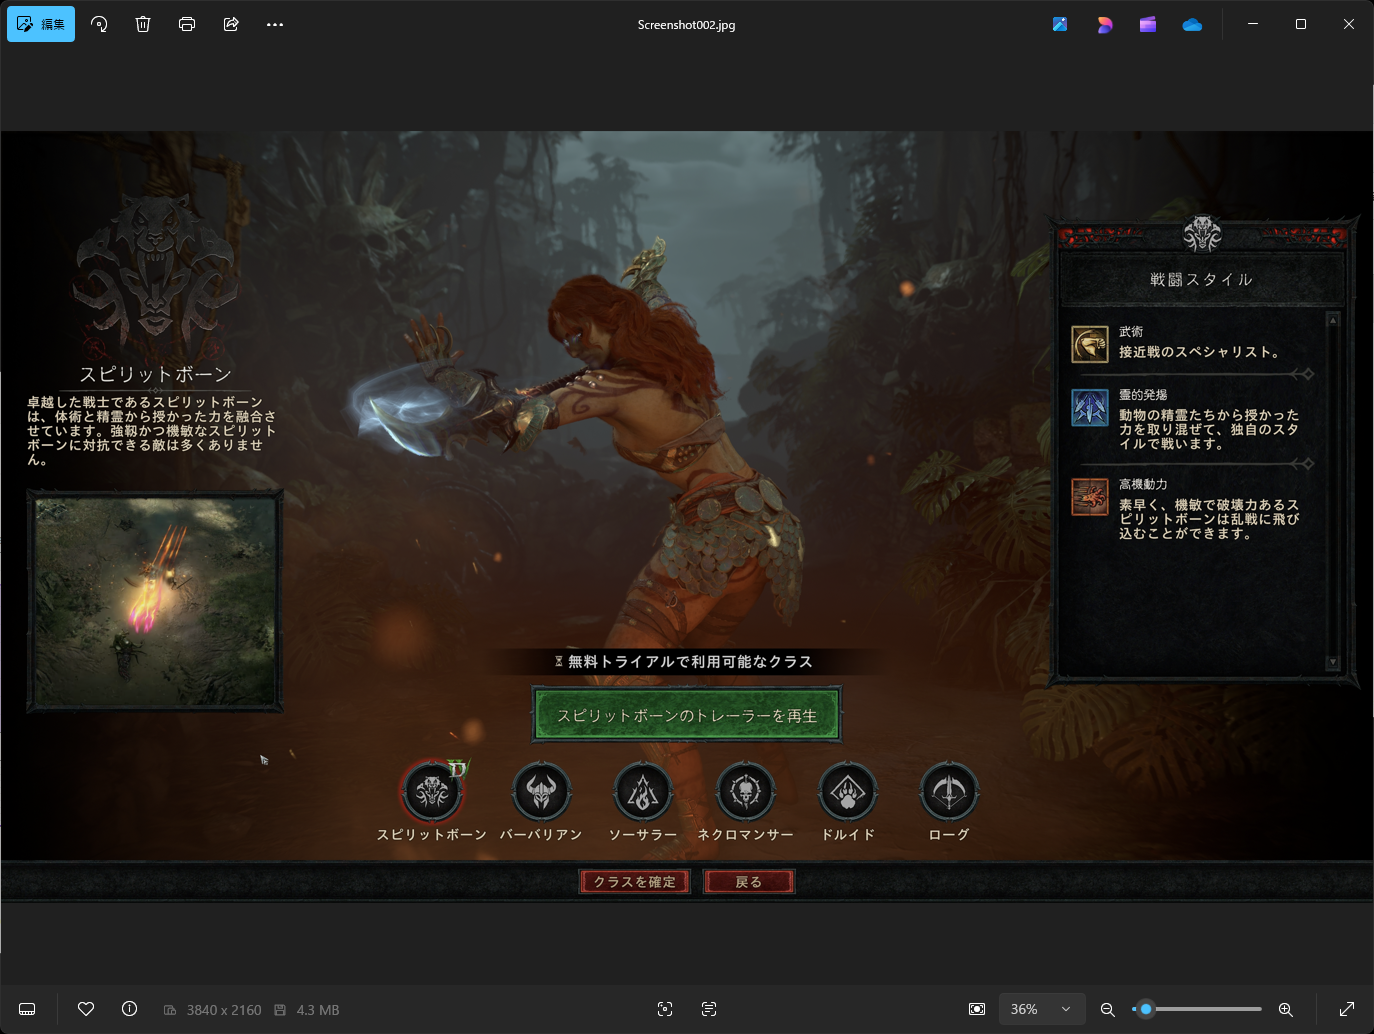Open the Edit (編集) image editor
Image resolution: width=1374 pixels, height=1034 pixels.
(x=41, y=24)
